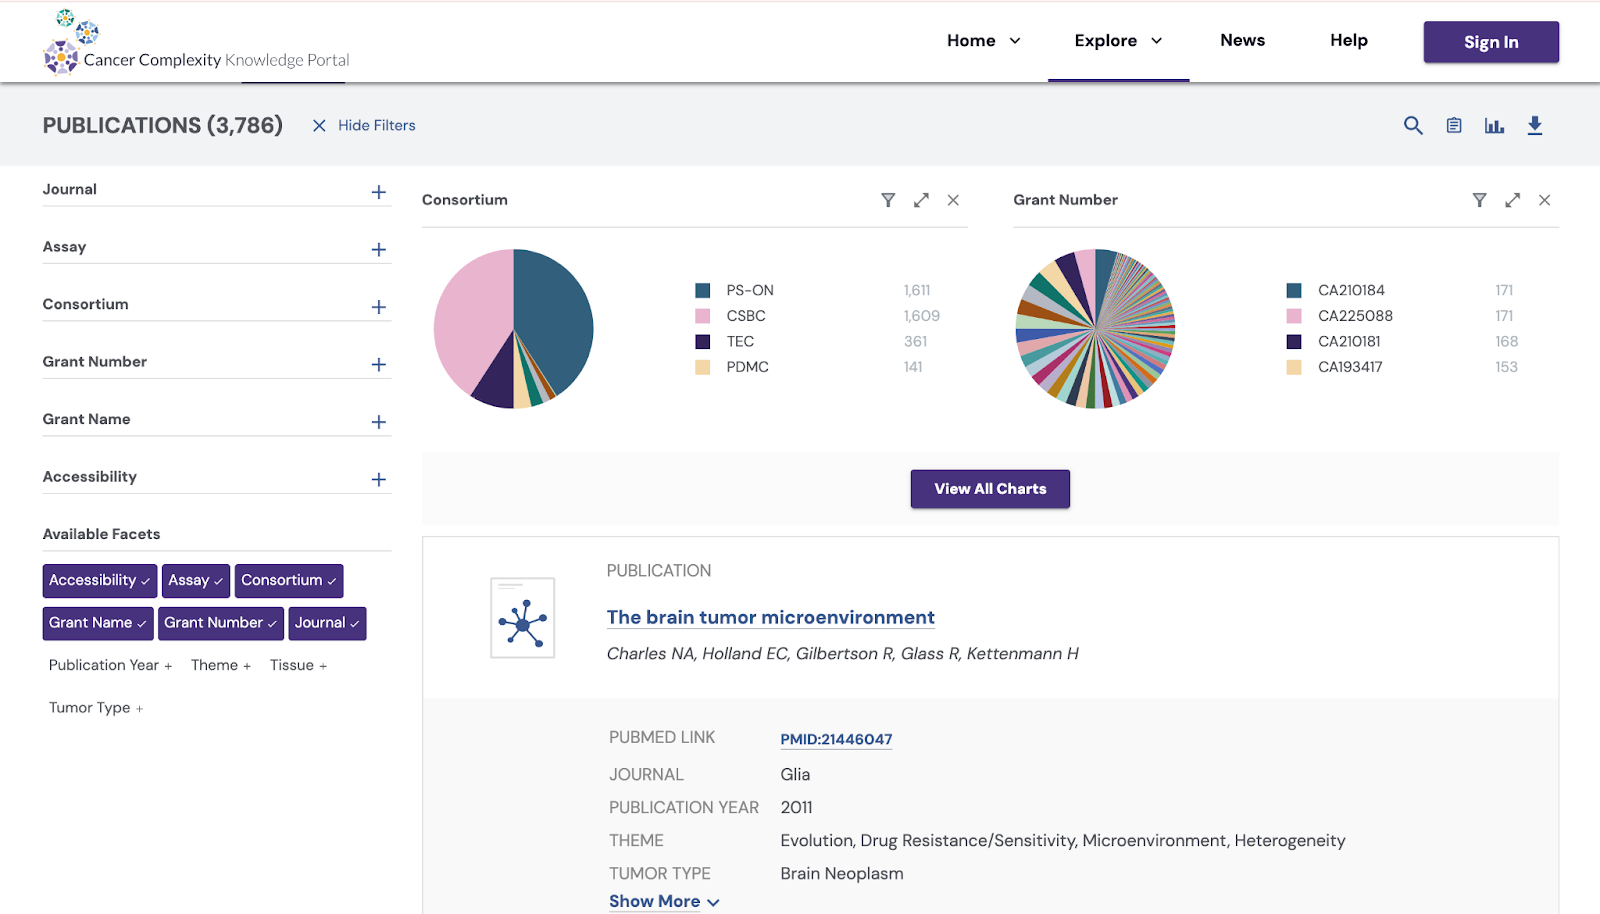Expand the Assay filter section
1600x914 pixels.
coord(378,249)
